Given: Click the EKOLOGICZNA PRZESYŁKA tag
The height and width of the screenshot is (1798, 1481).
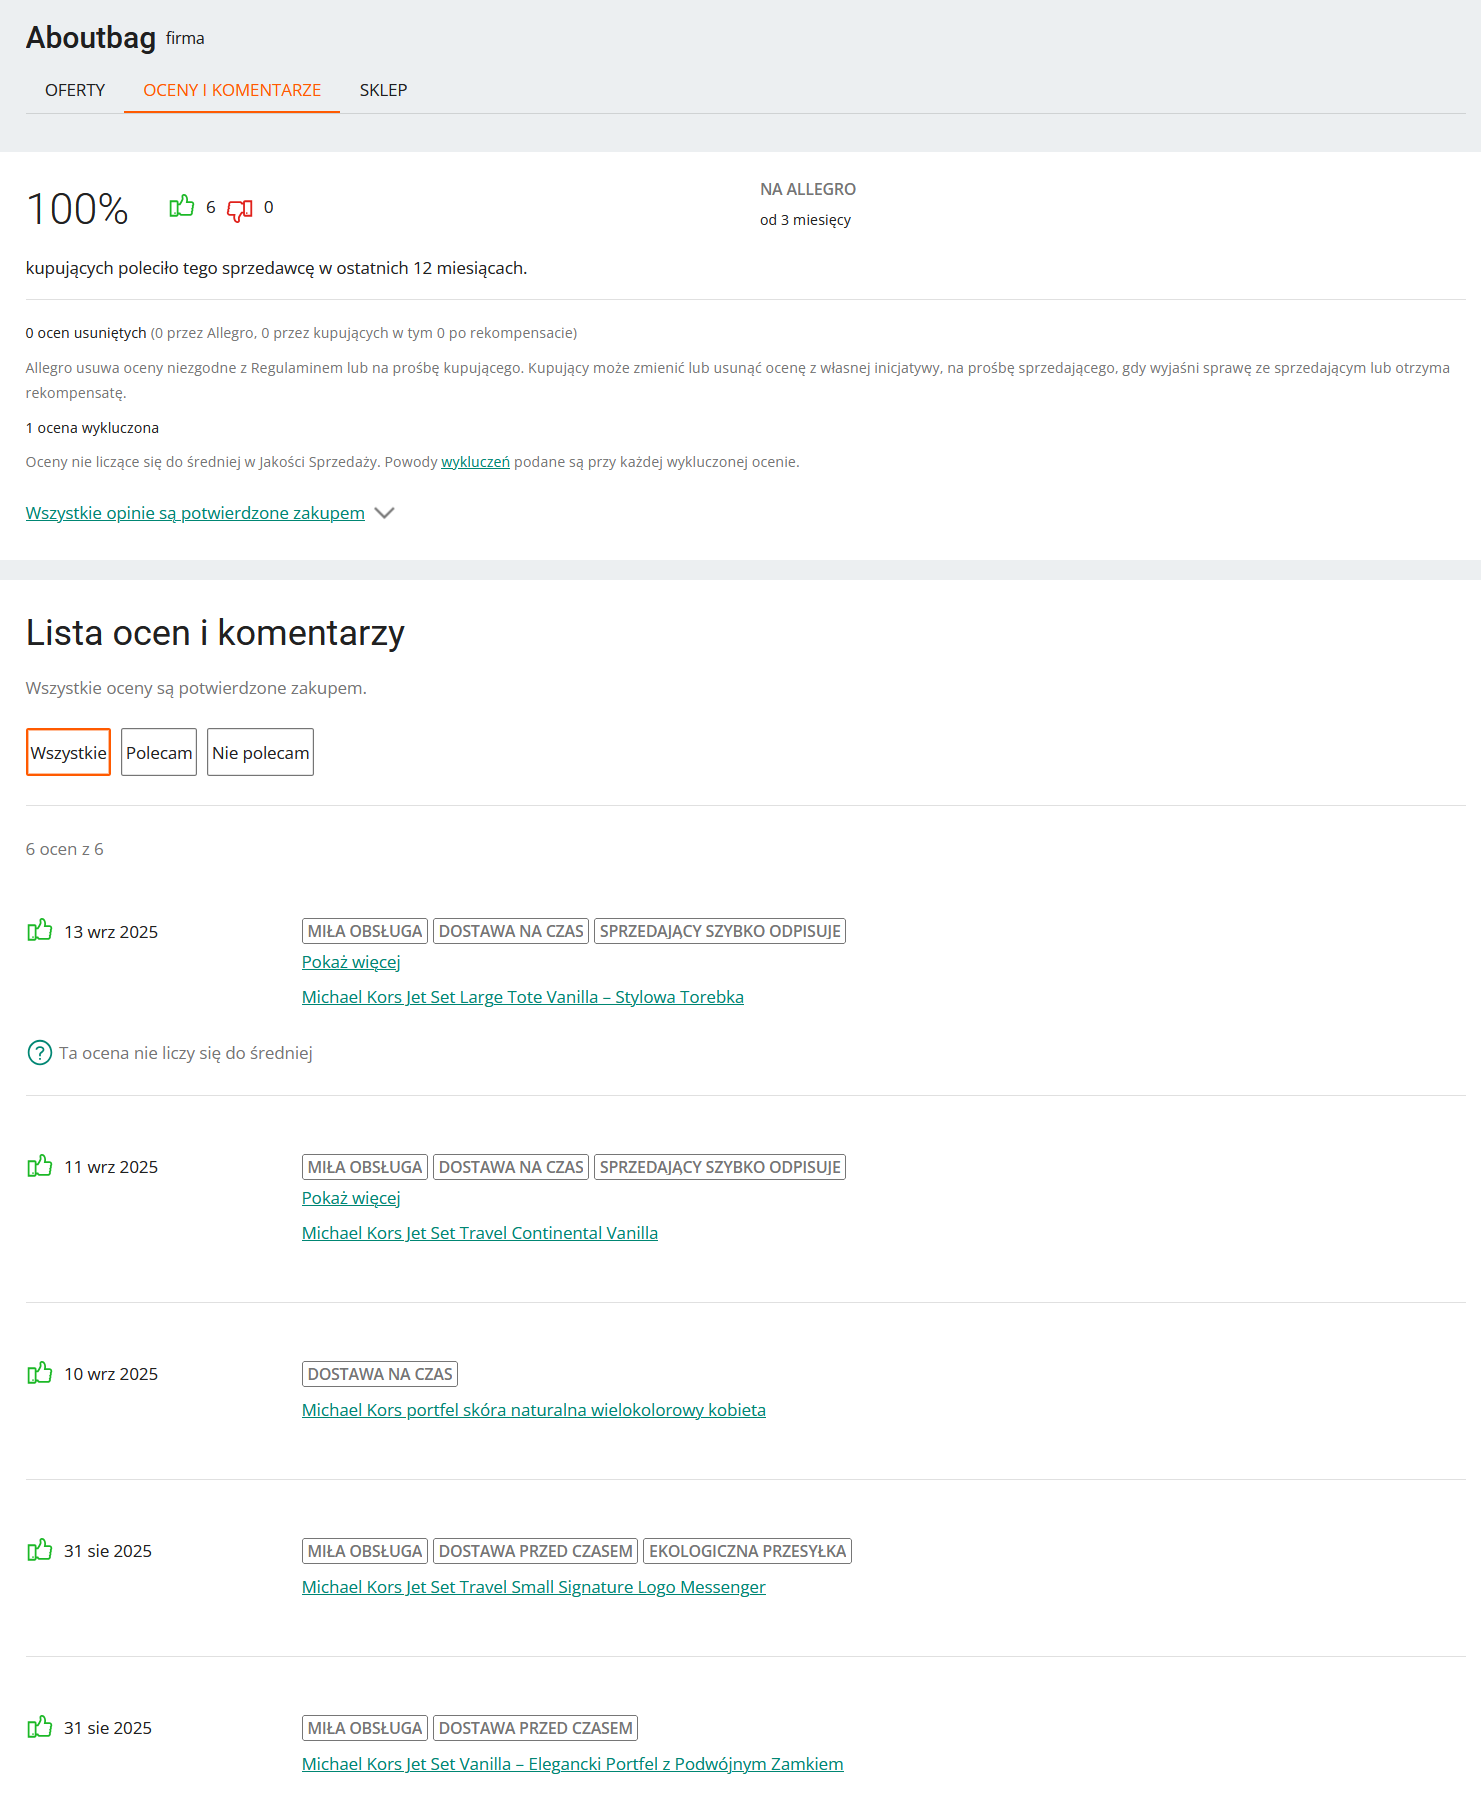Looking at the screenshot, I should click(747, 1551).
